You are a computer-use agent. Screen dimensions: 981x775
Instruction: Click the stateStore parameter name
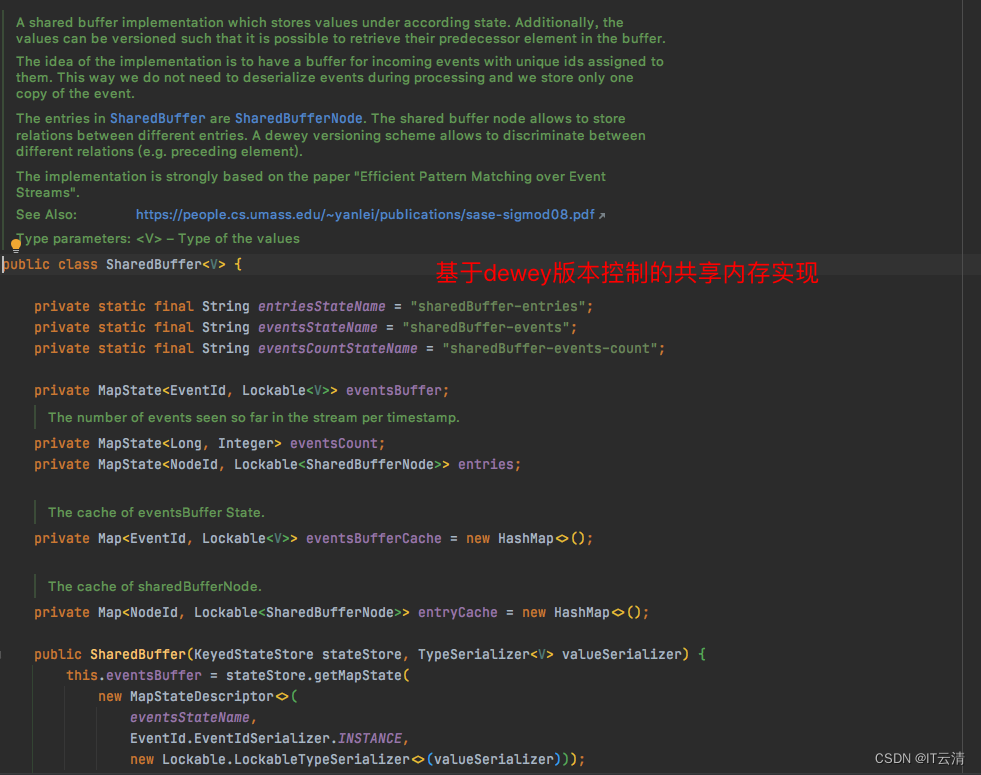point(362,654)
